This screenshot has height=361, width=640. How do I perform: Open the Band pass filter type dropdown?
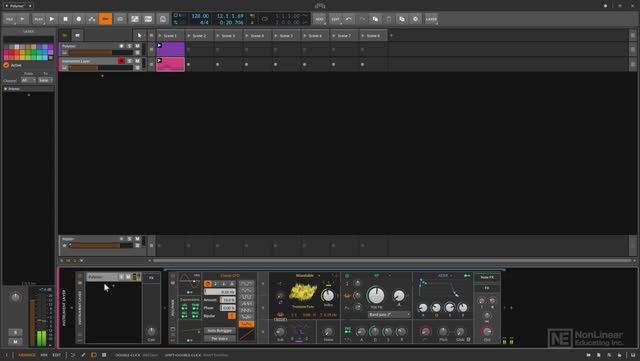389,315
